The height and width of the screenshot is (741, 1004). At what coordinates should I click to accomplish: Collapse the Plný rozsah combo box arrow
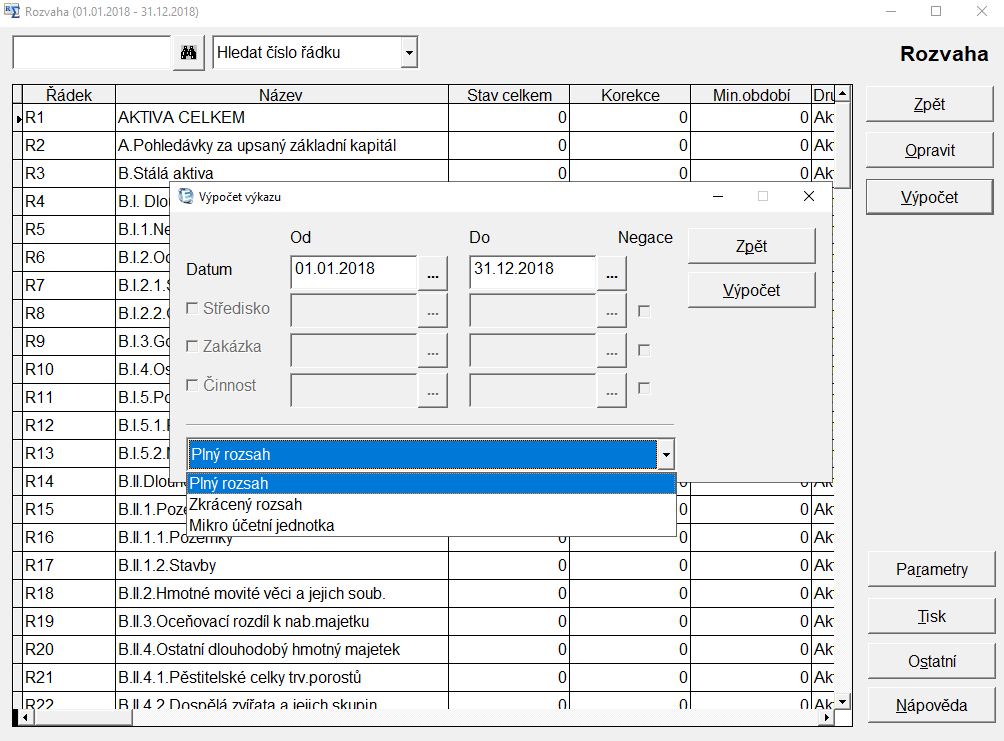[x=666, y=455]
